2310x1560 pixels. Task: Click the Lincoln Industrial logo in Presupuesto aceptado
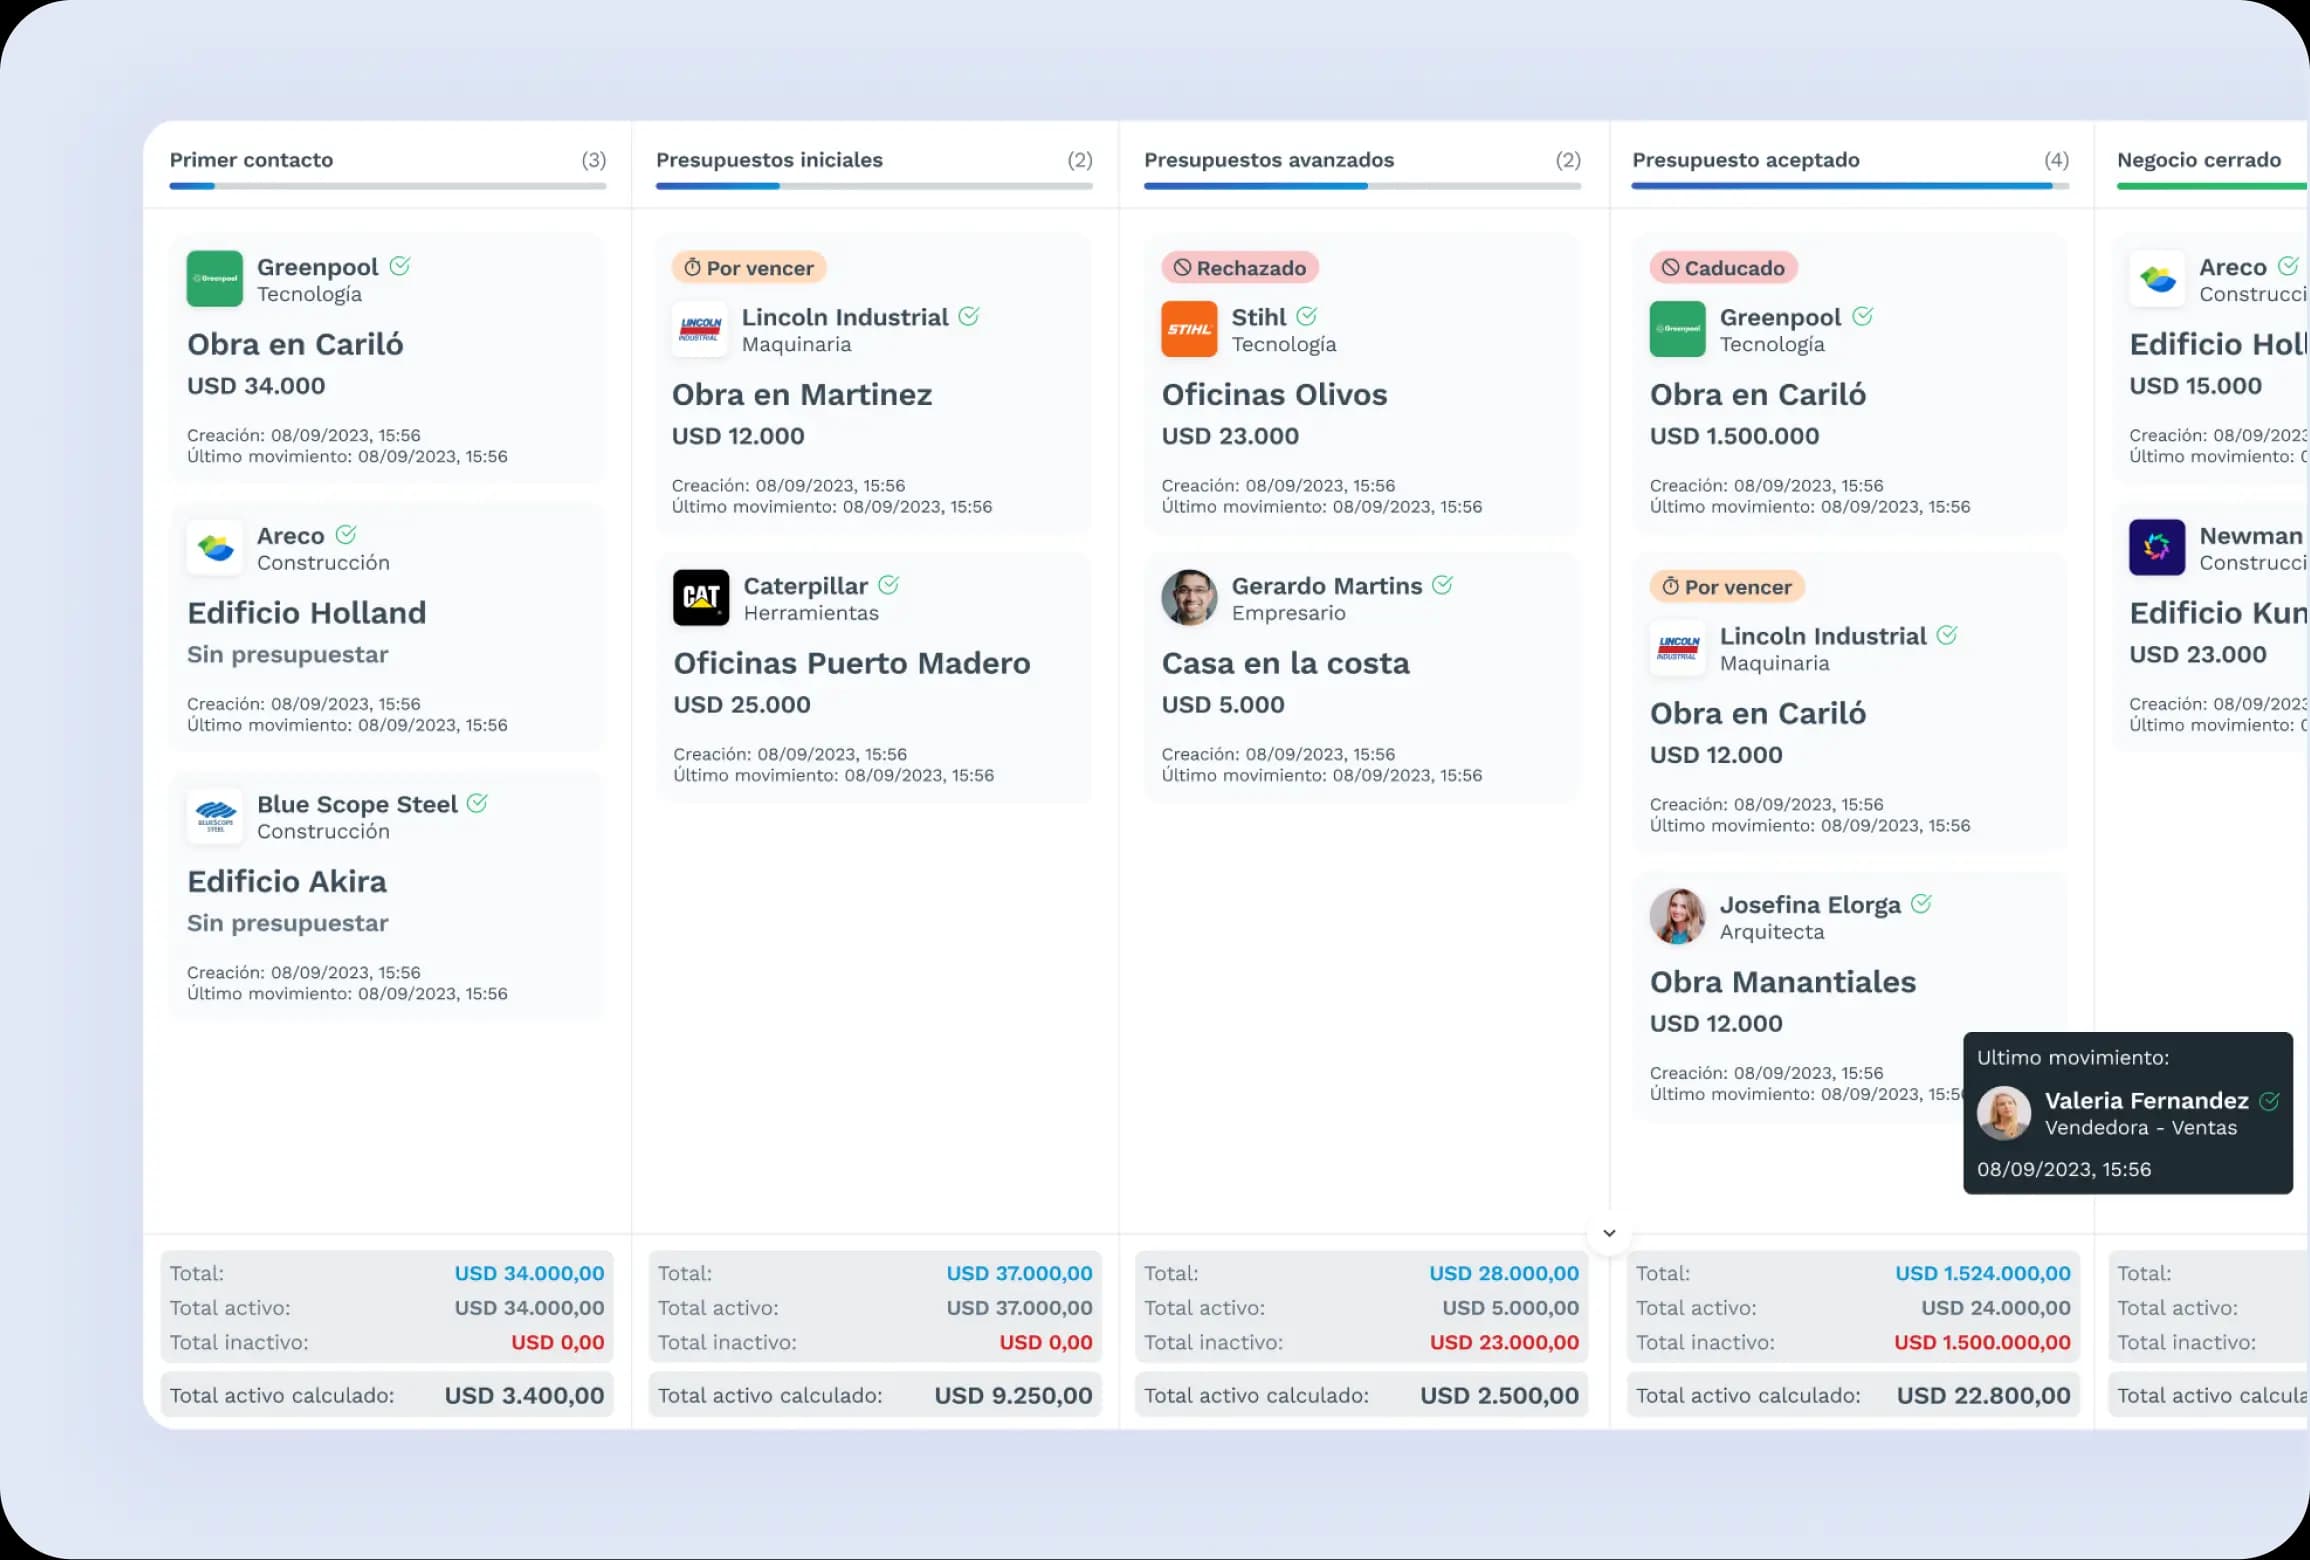point(1677,648)
